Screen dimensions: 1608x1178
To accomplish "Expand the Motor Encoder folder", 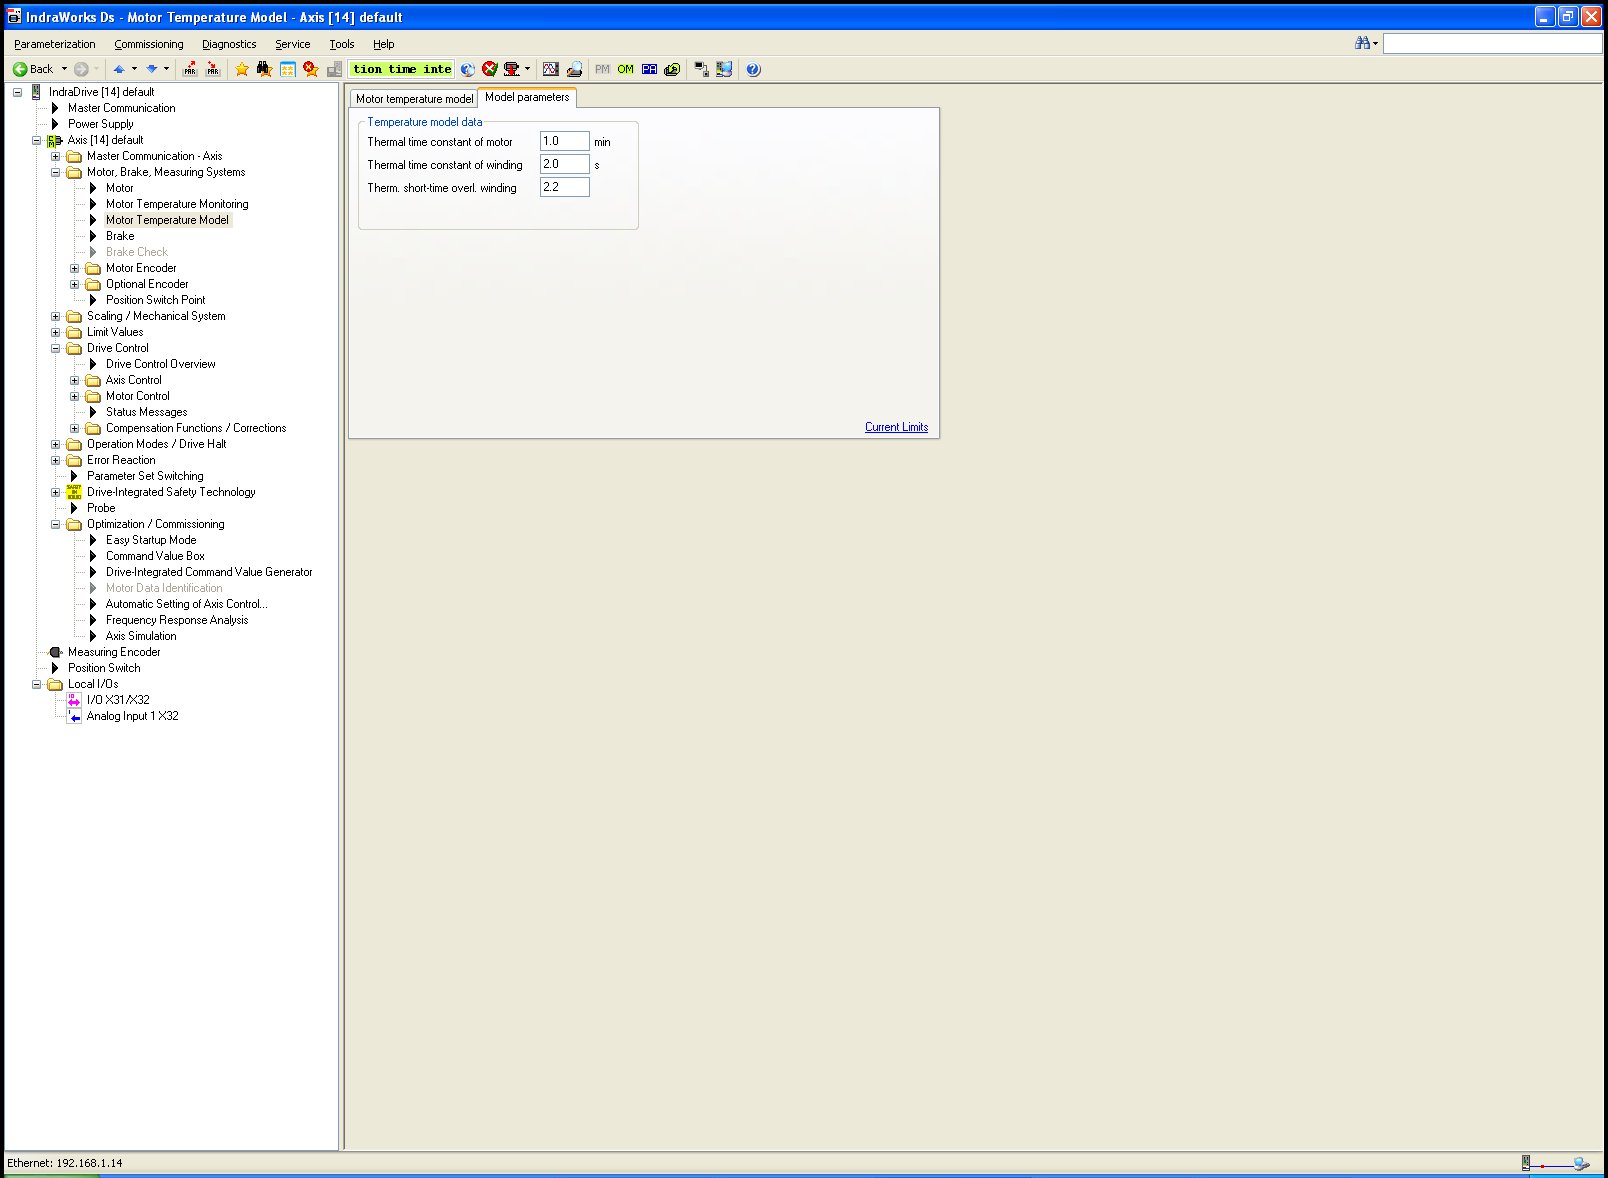I will (75, 268).
